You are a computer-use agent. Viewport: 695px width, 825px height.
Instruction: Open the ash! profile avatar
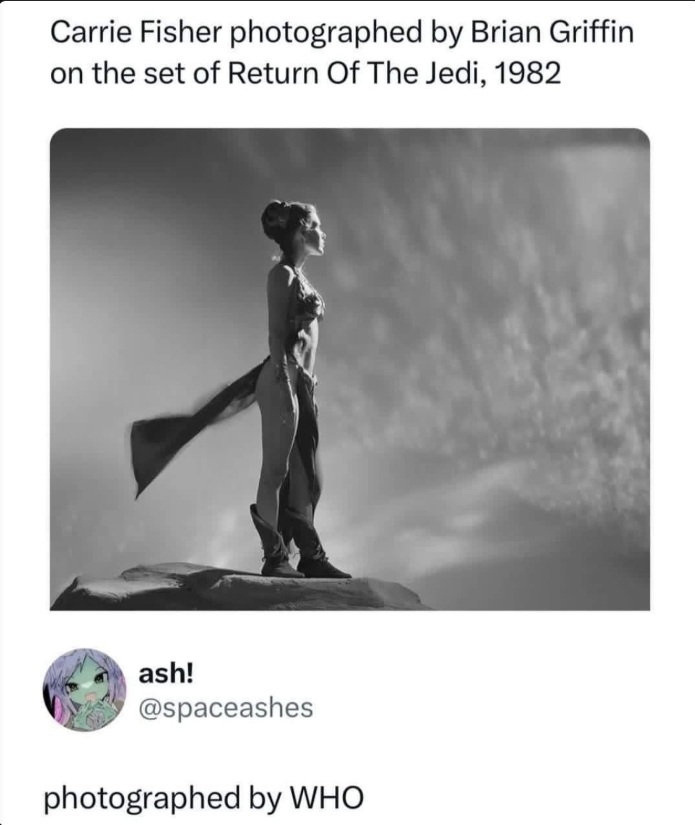pyautogui.click(x=84, y=689)
